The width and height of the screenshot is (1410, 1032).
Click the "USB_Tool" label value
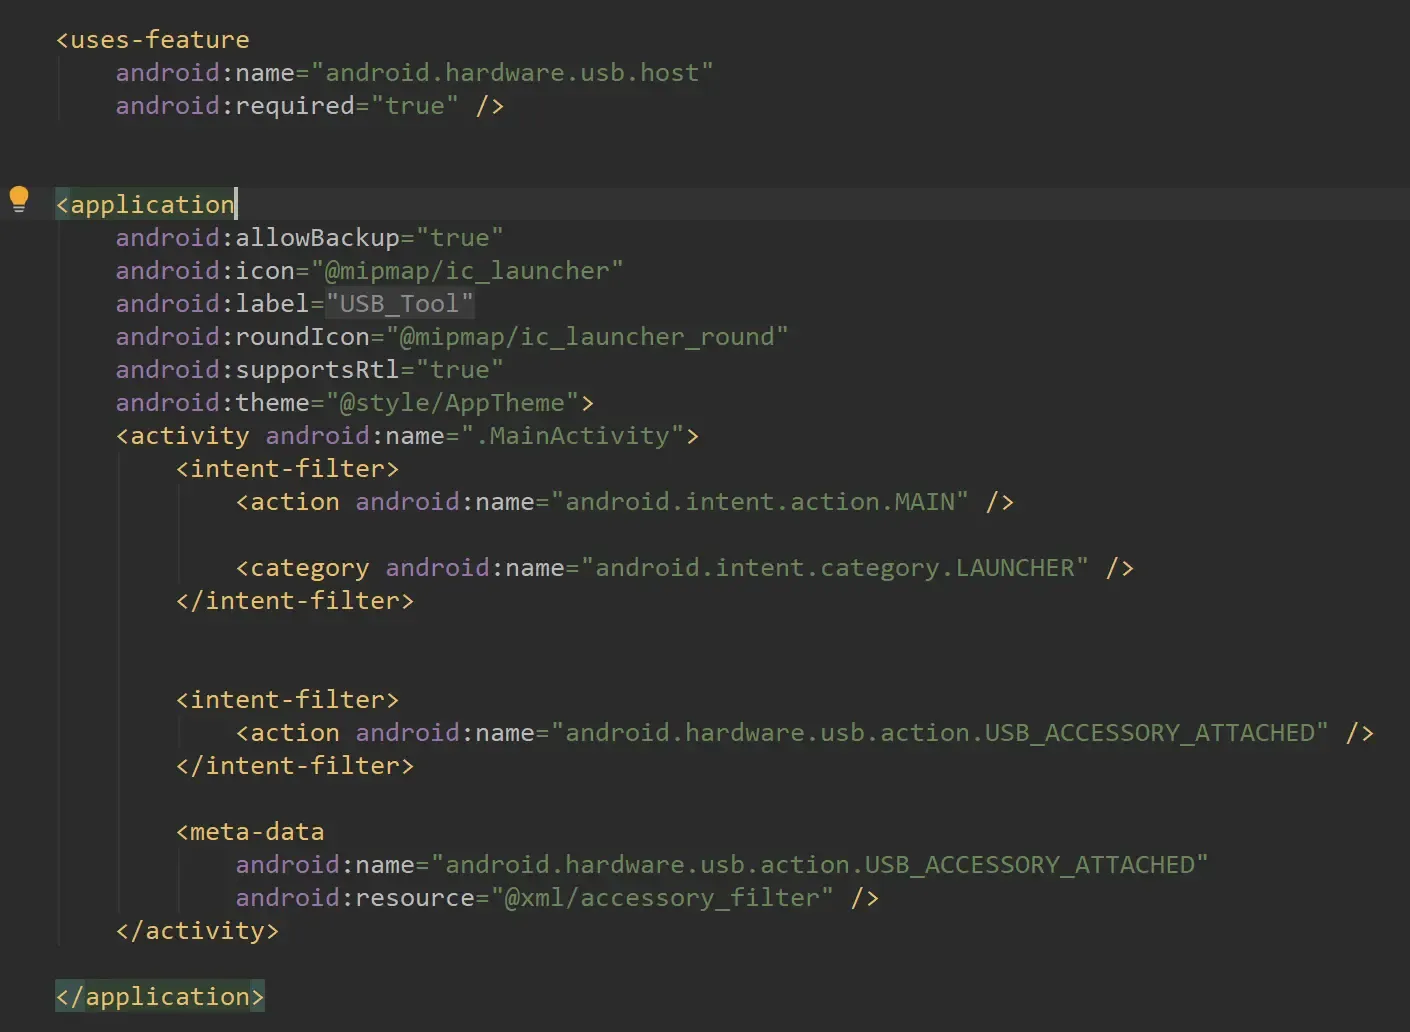(x=400, y=304)
